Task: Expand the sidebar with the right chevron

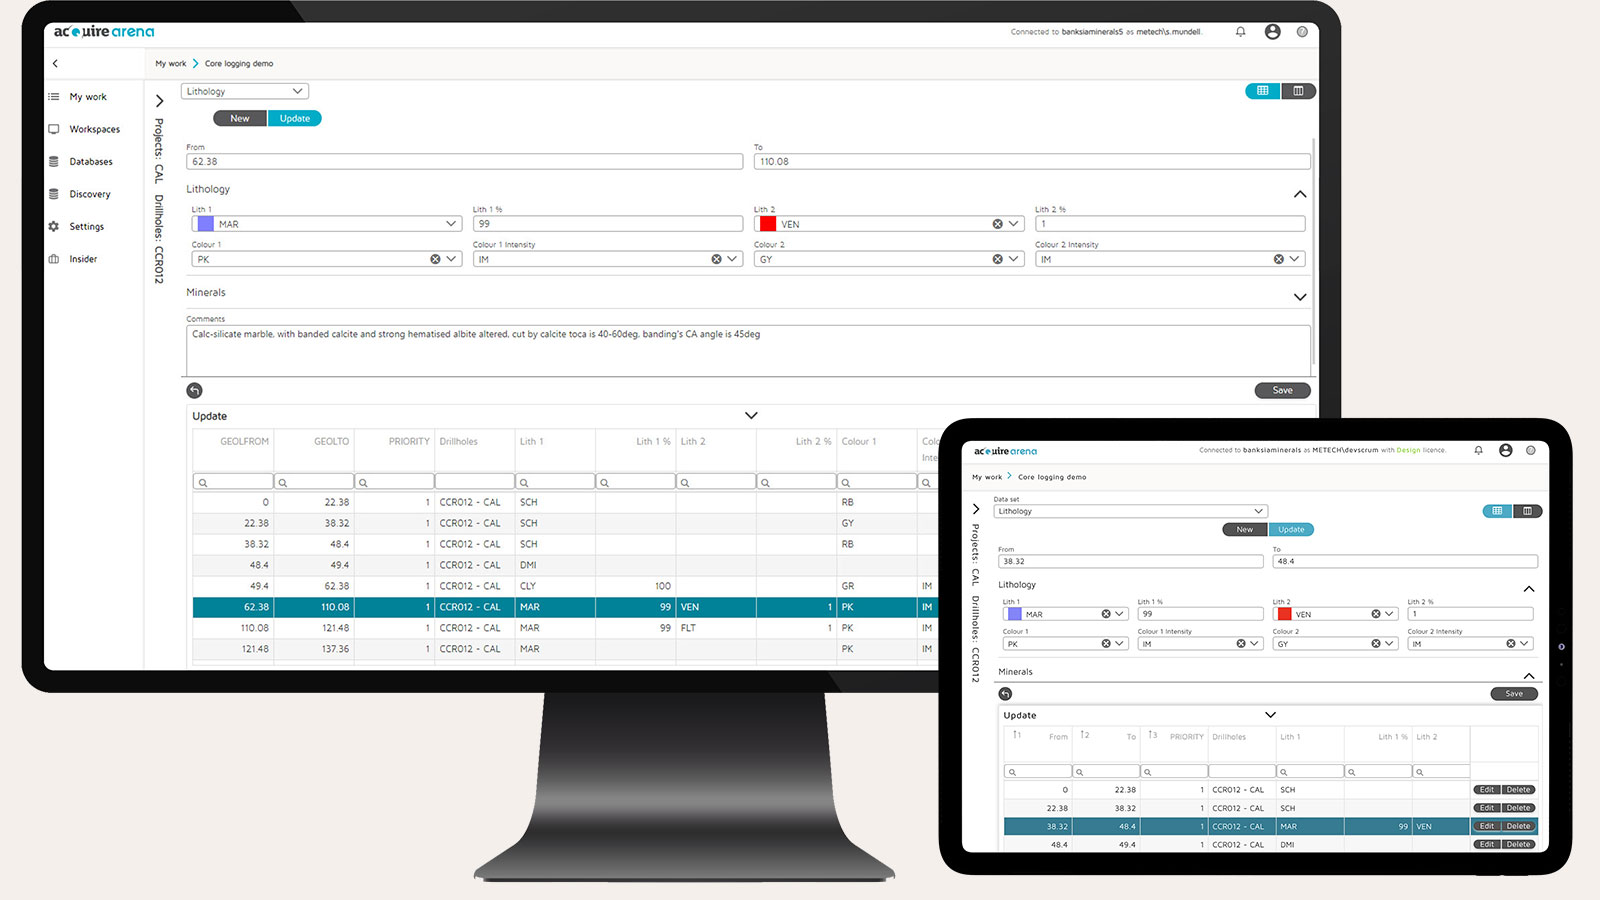Action: pos(158,101)
